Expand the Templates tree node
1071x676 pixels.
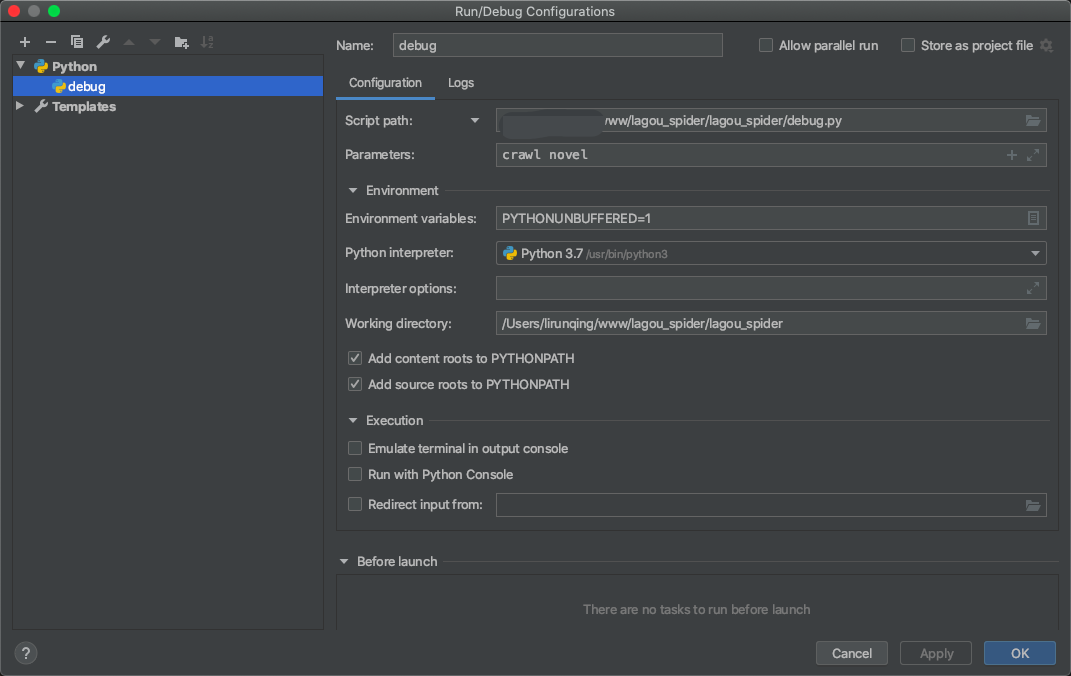(21, 106)
